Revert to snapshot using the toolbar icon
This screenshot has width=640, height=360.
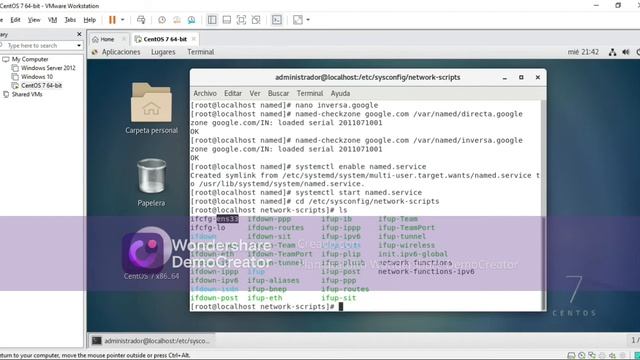[x=176, y=20]
